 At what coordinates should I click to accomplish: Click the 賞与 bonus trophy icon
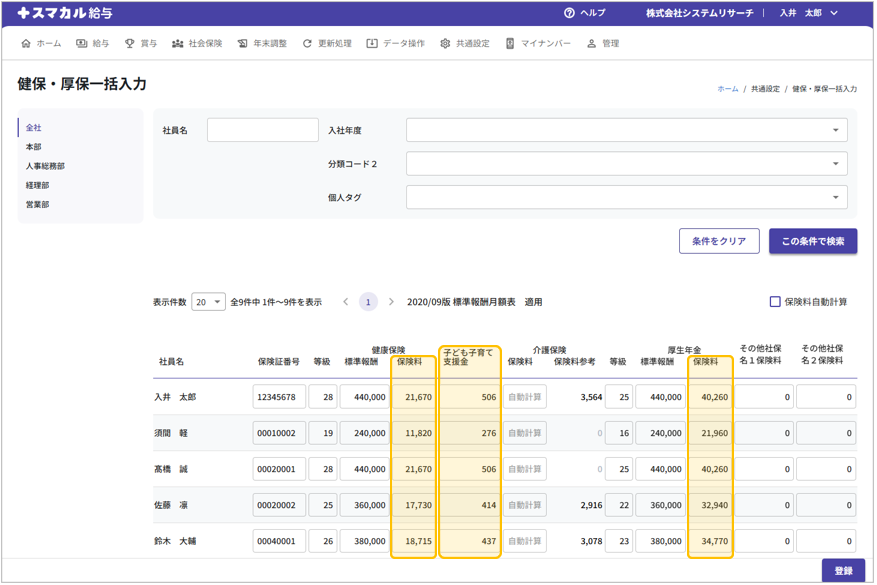coord(129,44)
